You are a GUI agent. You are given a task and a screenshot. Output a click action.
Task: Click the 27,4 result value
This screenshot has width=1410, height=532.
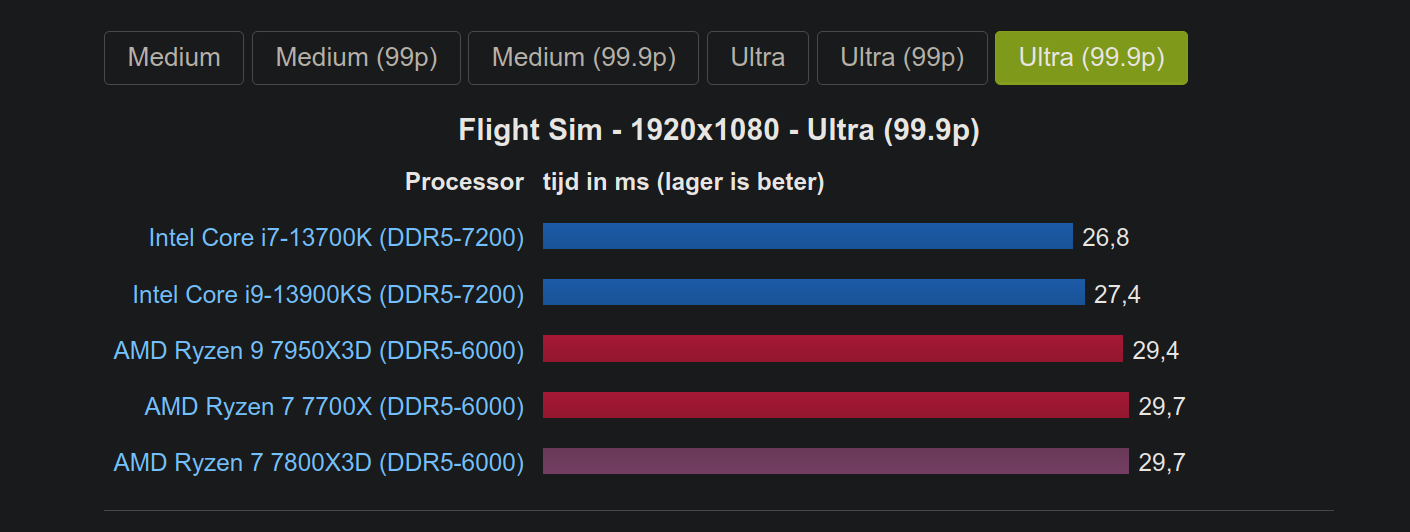1118,294
